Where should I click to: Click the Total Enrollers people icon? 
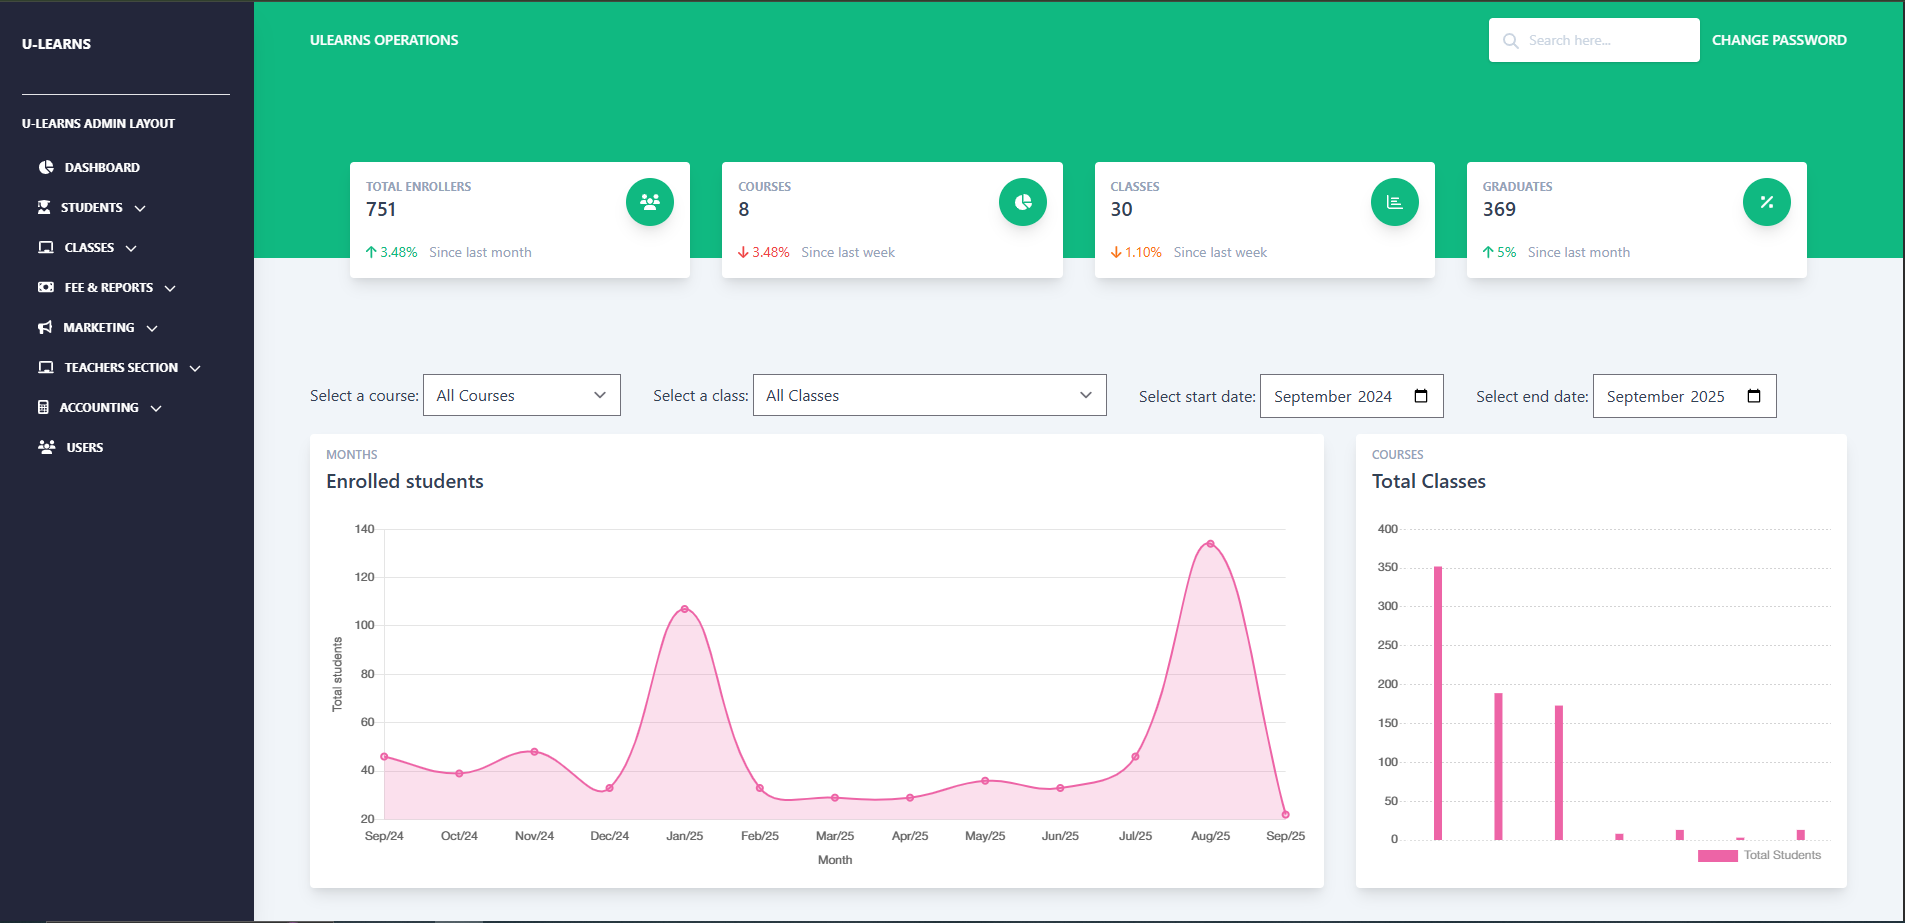click(x=650, y=202)
